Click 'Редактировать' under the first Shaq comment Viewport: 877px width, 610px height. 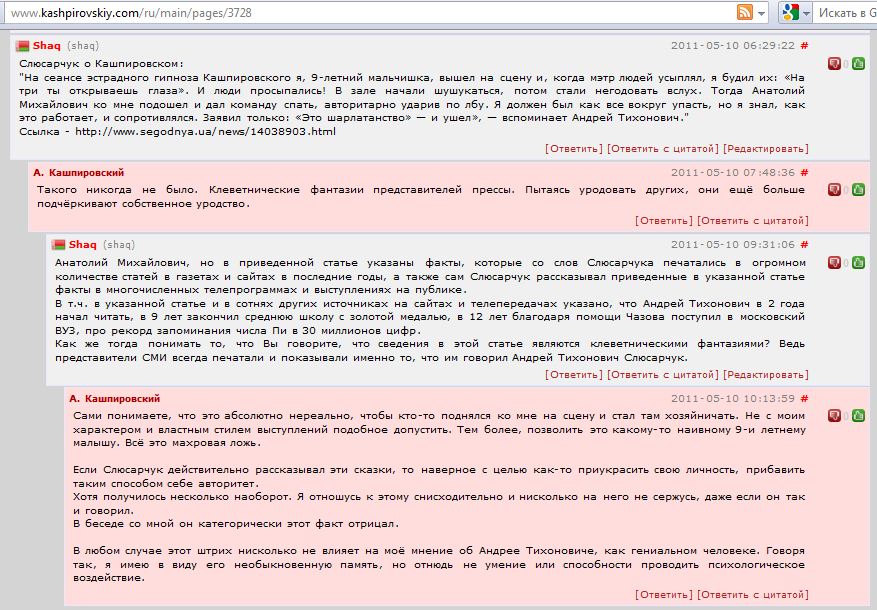[765, 149]
